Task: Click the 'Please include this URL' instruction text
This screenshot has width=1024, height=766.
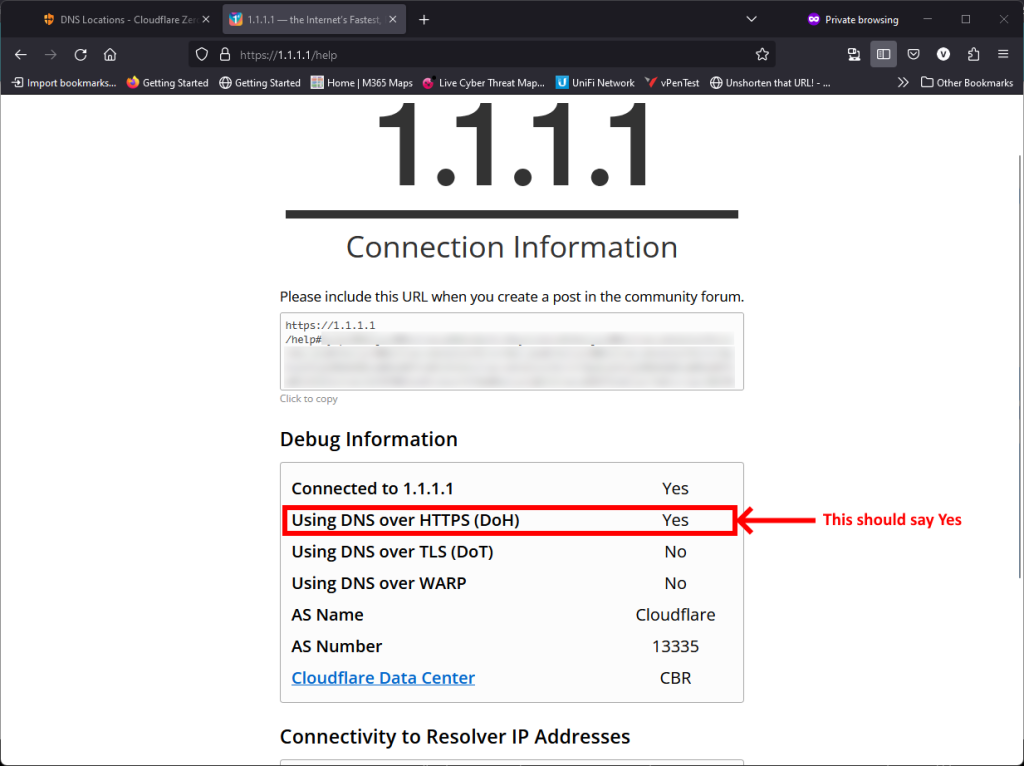Action: 511,296
